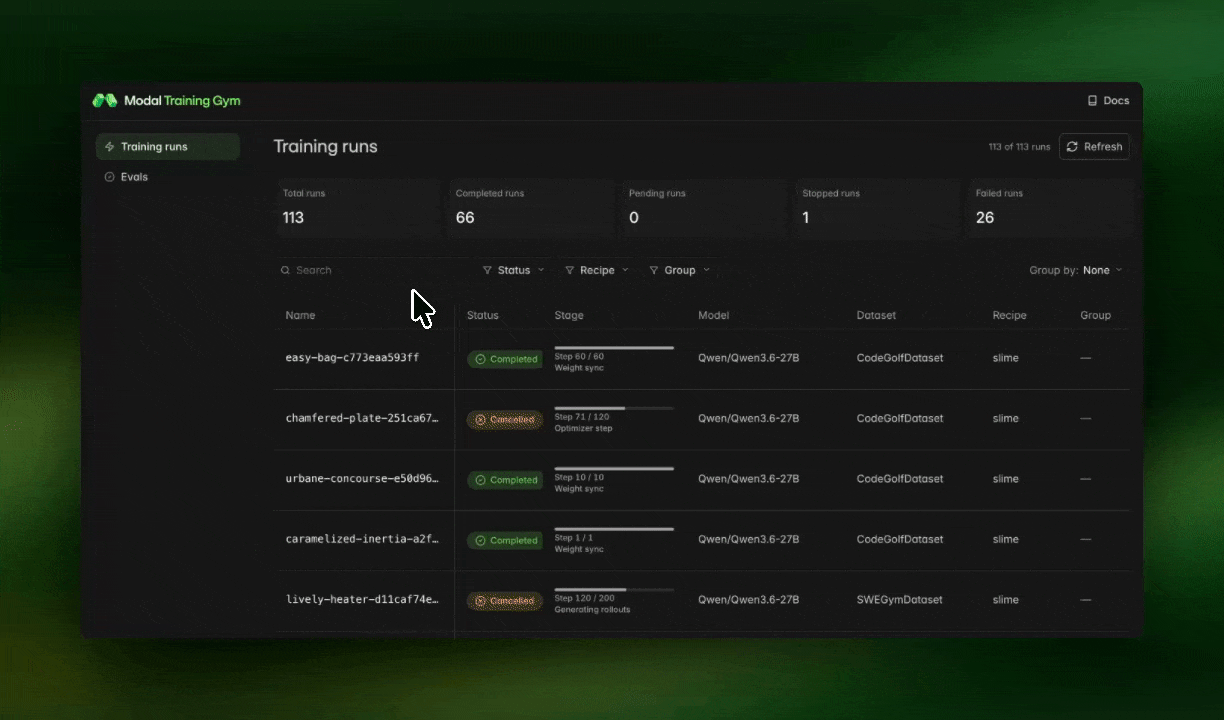Click Completed badge on caramelized-inertia row
1224x720 pixels.
pos(505,541)
